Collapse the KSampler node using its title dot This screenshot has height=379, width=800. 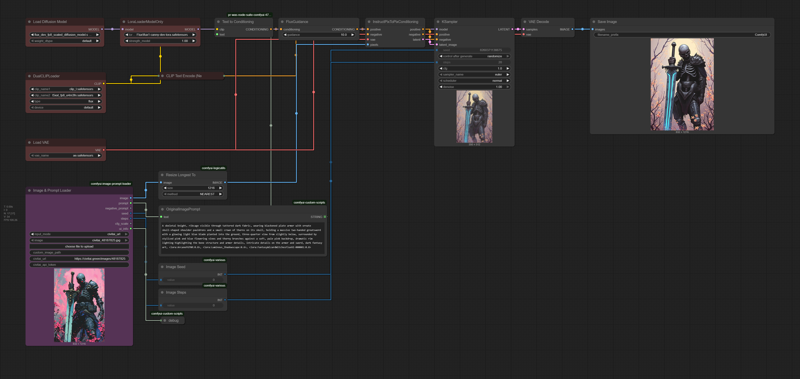pyautogui.click(x=438, y=22)
